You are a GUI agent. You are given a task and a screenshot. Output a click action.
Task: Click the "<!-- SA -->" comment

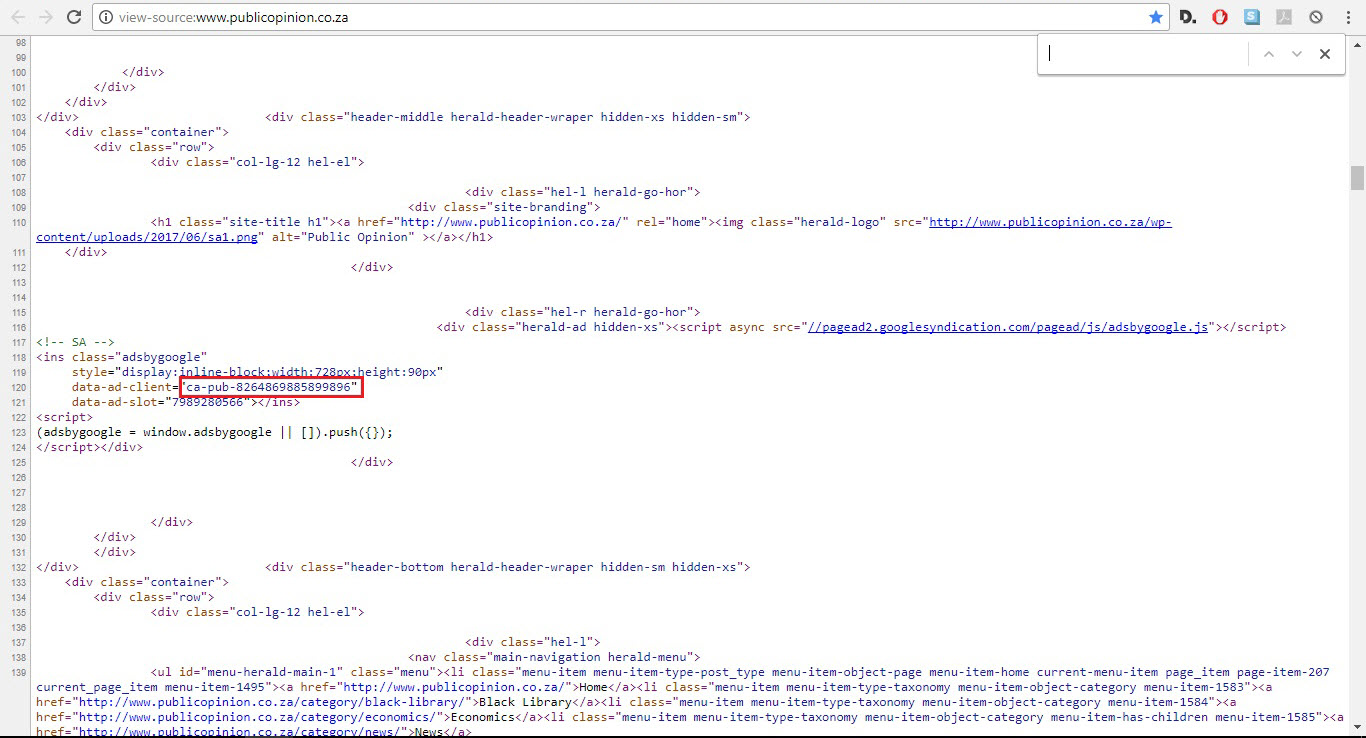click(x=76, y=342)
